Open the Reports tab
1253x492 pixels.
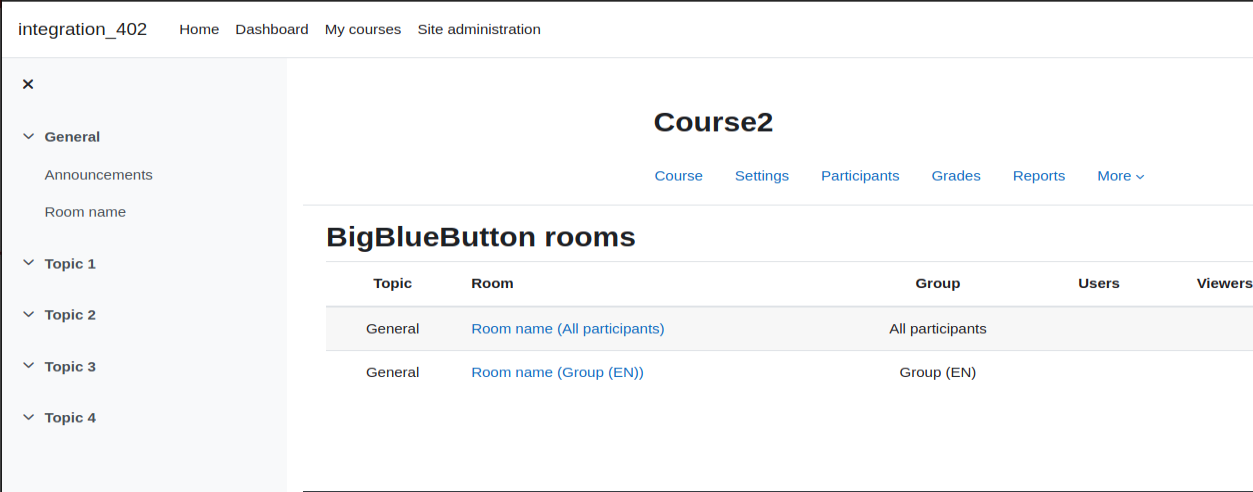pyautogui.click(x=1039, y=176)
